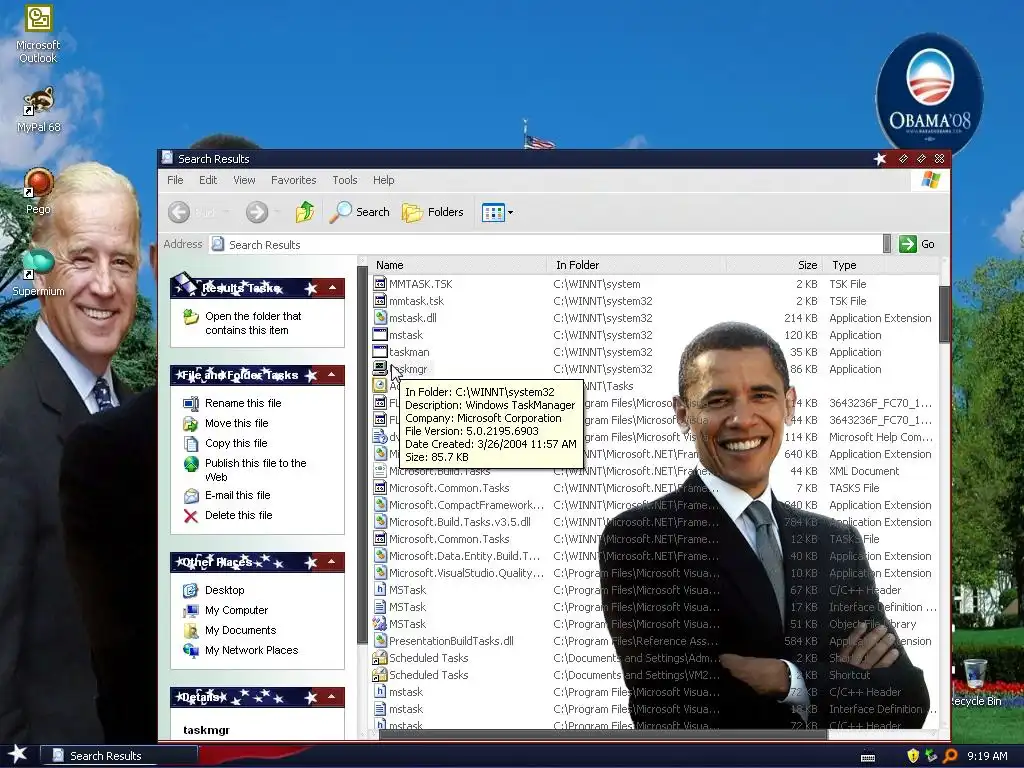
Task: Click Publish this file to the Web
Action: [x=255, y=470]
